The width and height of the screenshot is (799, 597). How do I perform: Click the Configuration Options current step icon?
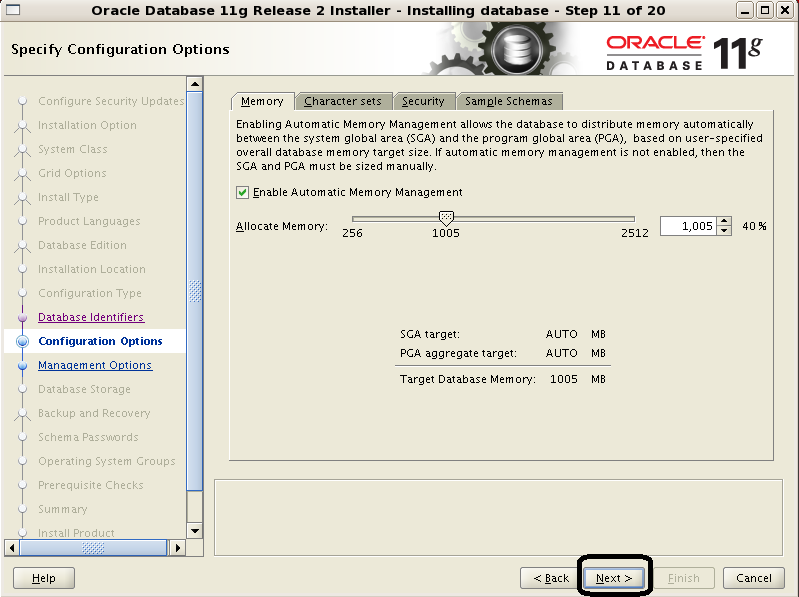[22, 342]
